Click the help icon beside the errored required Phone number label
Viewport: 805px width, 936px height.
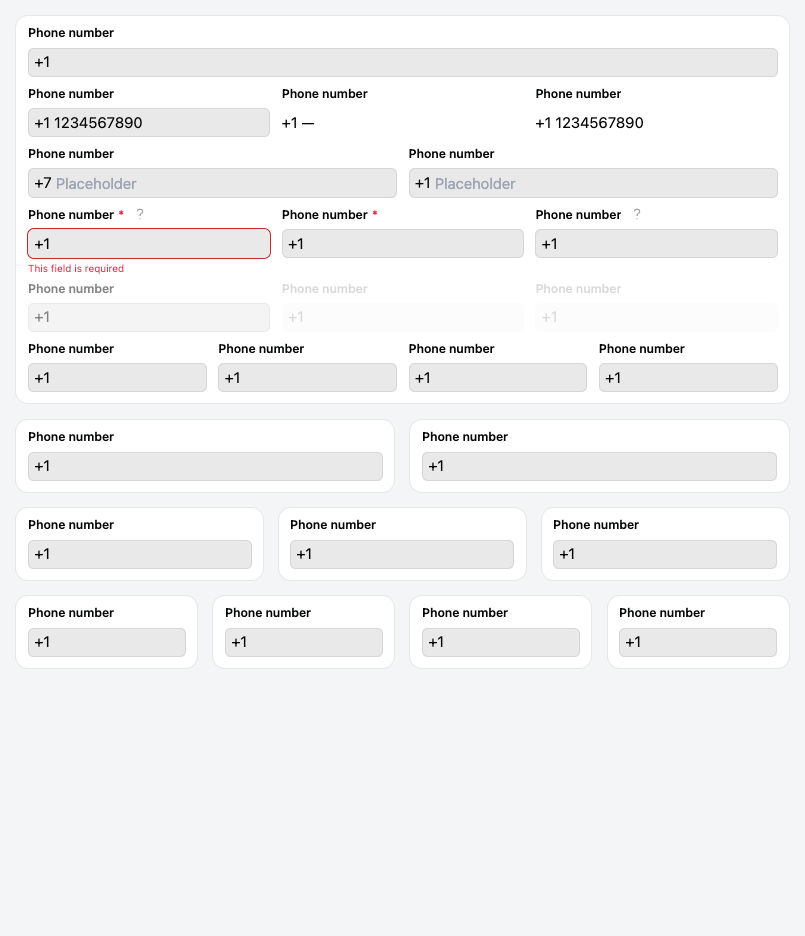point(140,214)
